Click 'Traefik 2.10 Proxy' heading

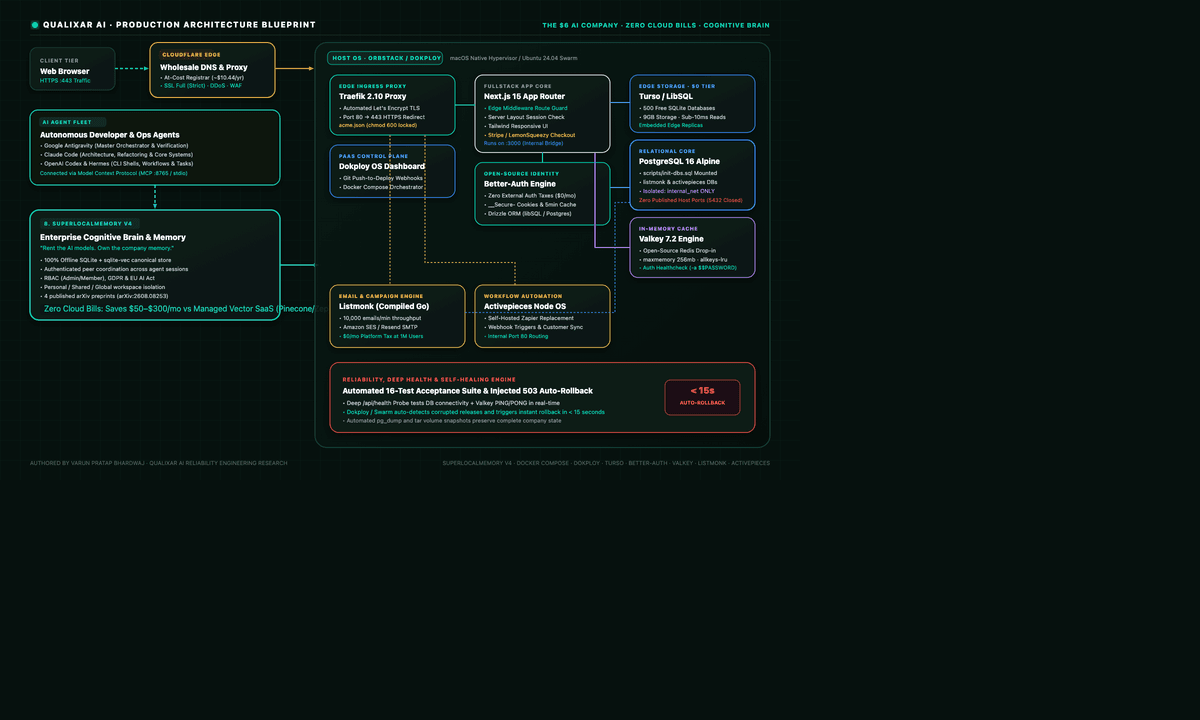tap(373, 96)
